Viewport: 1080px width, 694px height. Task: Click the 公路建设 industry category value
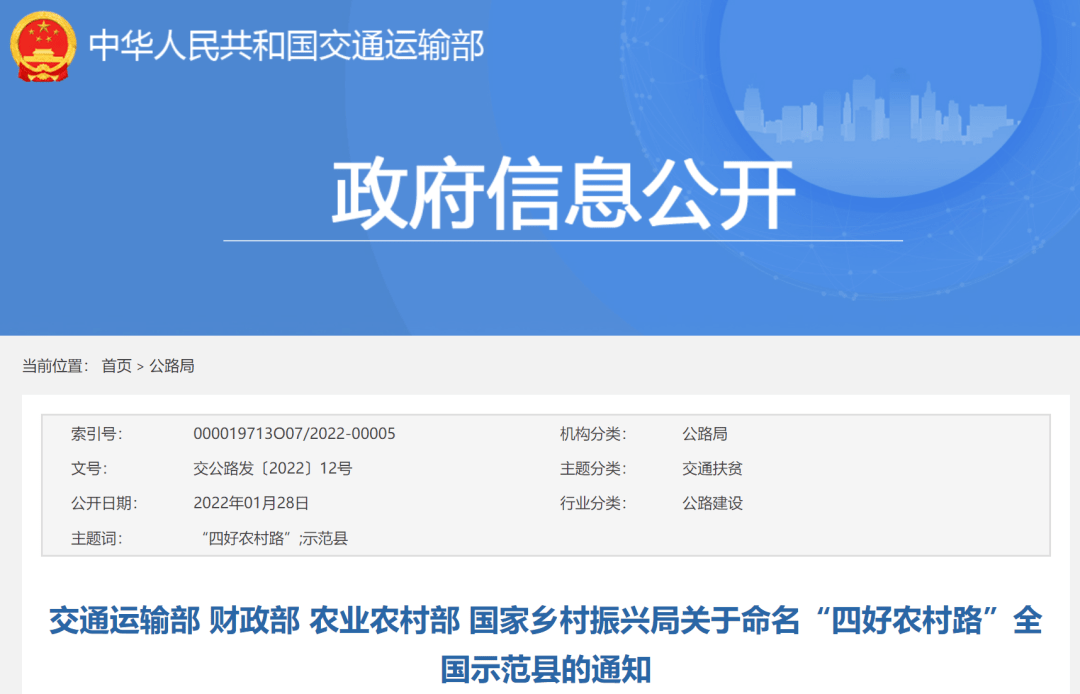[712, 503]
